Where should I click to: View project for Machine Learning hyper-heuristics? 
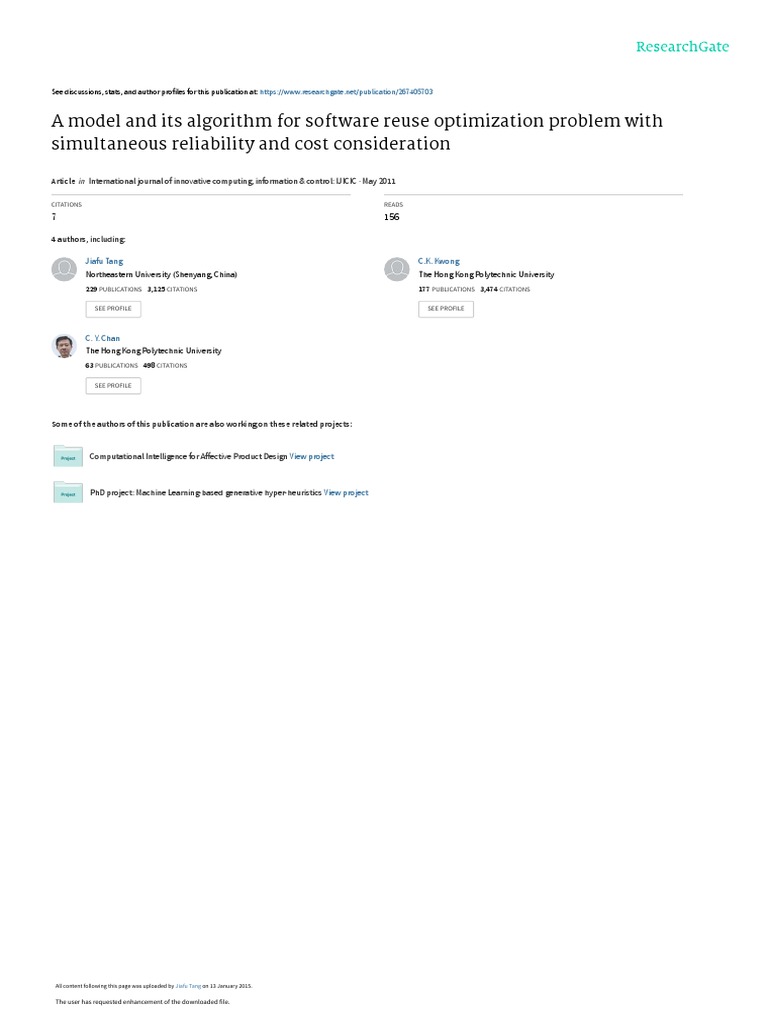click(x=346, y=493)
